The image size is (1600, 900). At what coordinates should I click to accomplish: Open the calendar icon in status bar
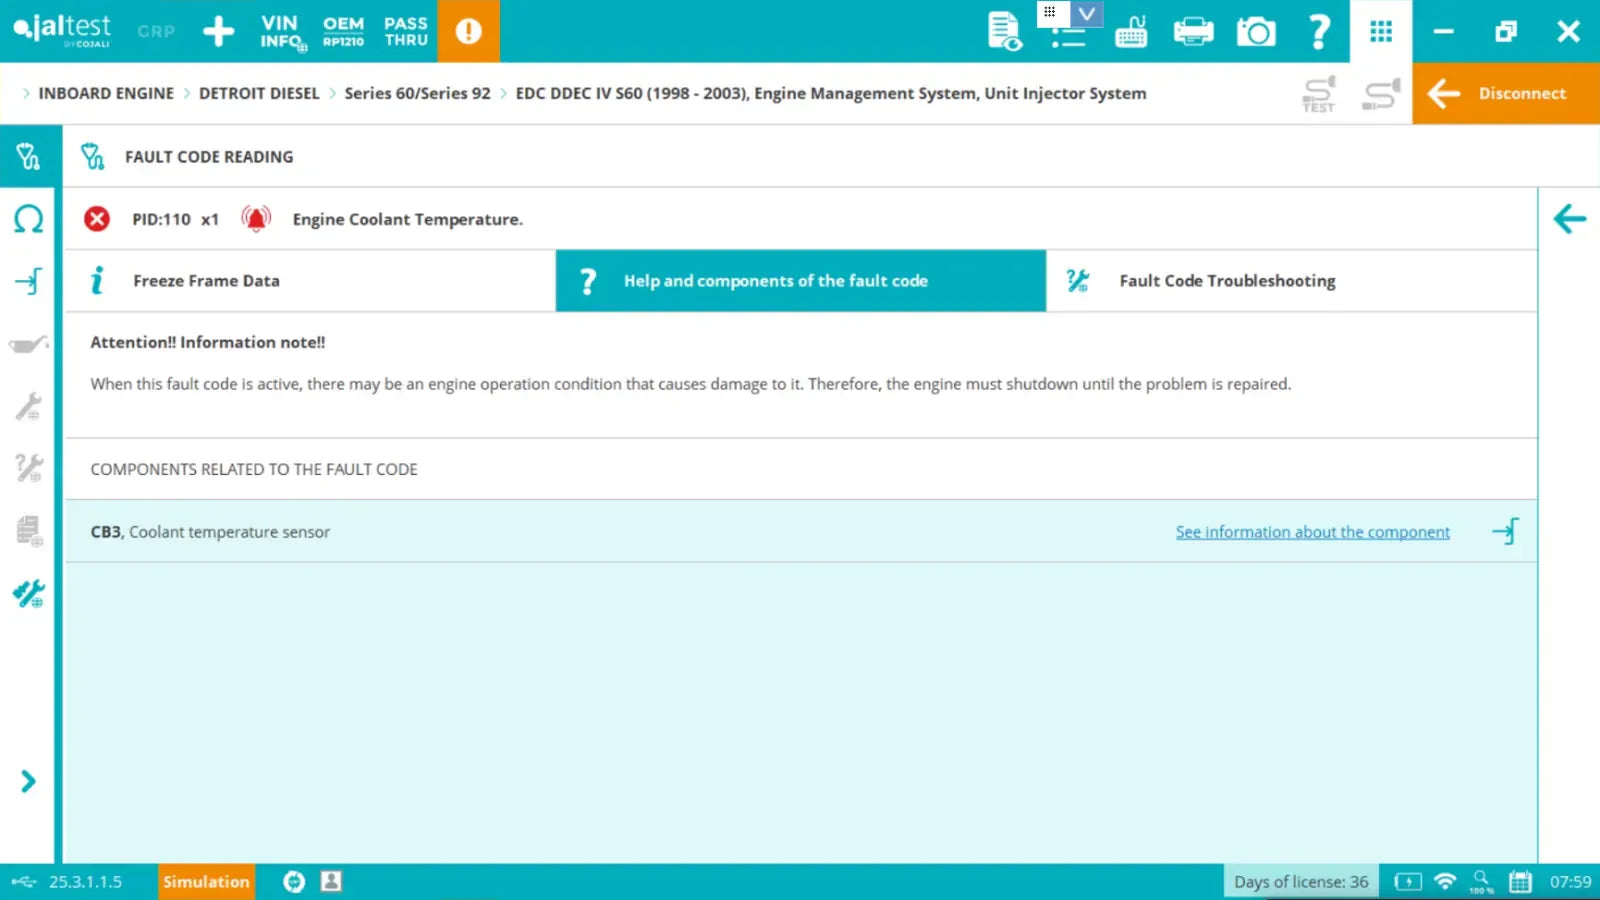tap(1520, 881)
